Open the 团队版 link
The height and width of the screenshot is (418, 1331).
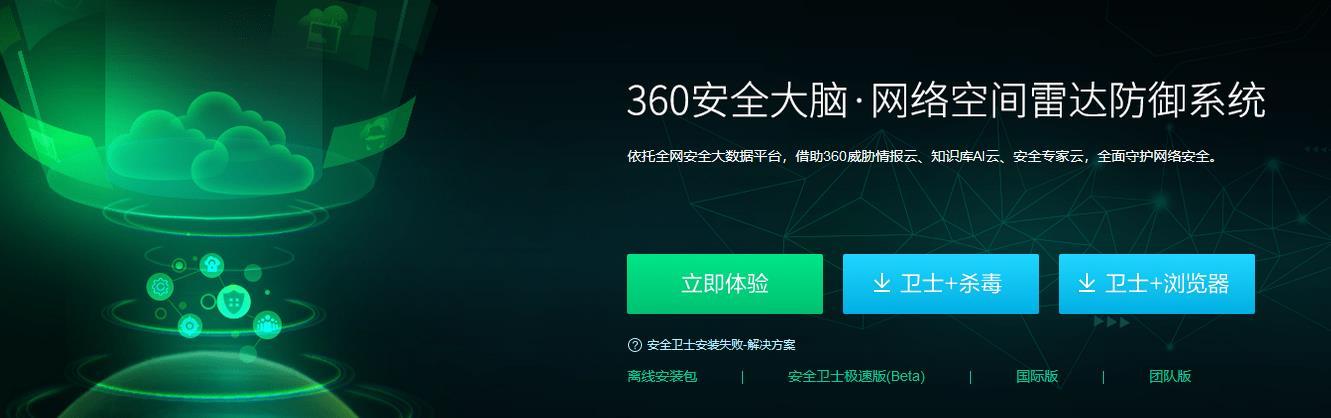click(1170, 377)
